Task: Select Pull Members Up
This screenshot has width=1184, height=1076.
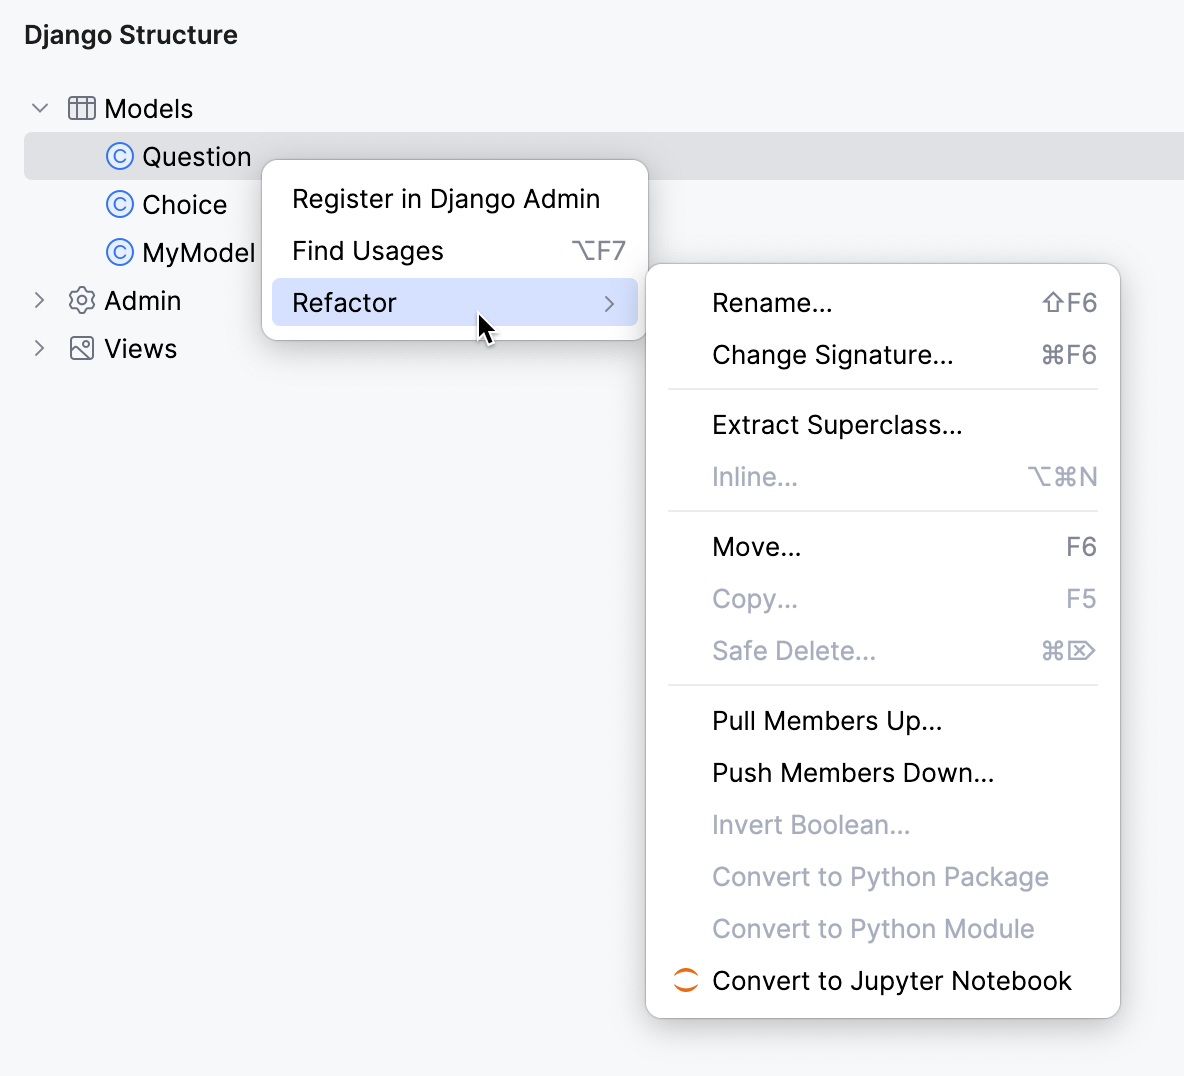Action: (827, 720)
